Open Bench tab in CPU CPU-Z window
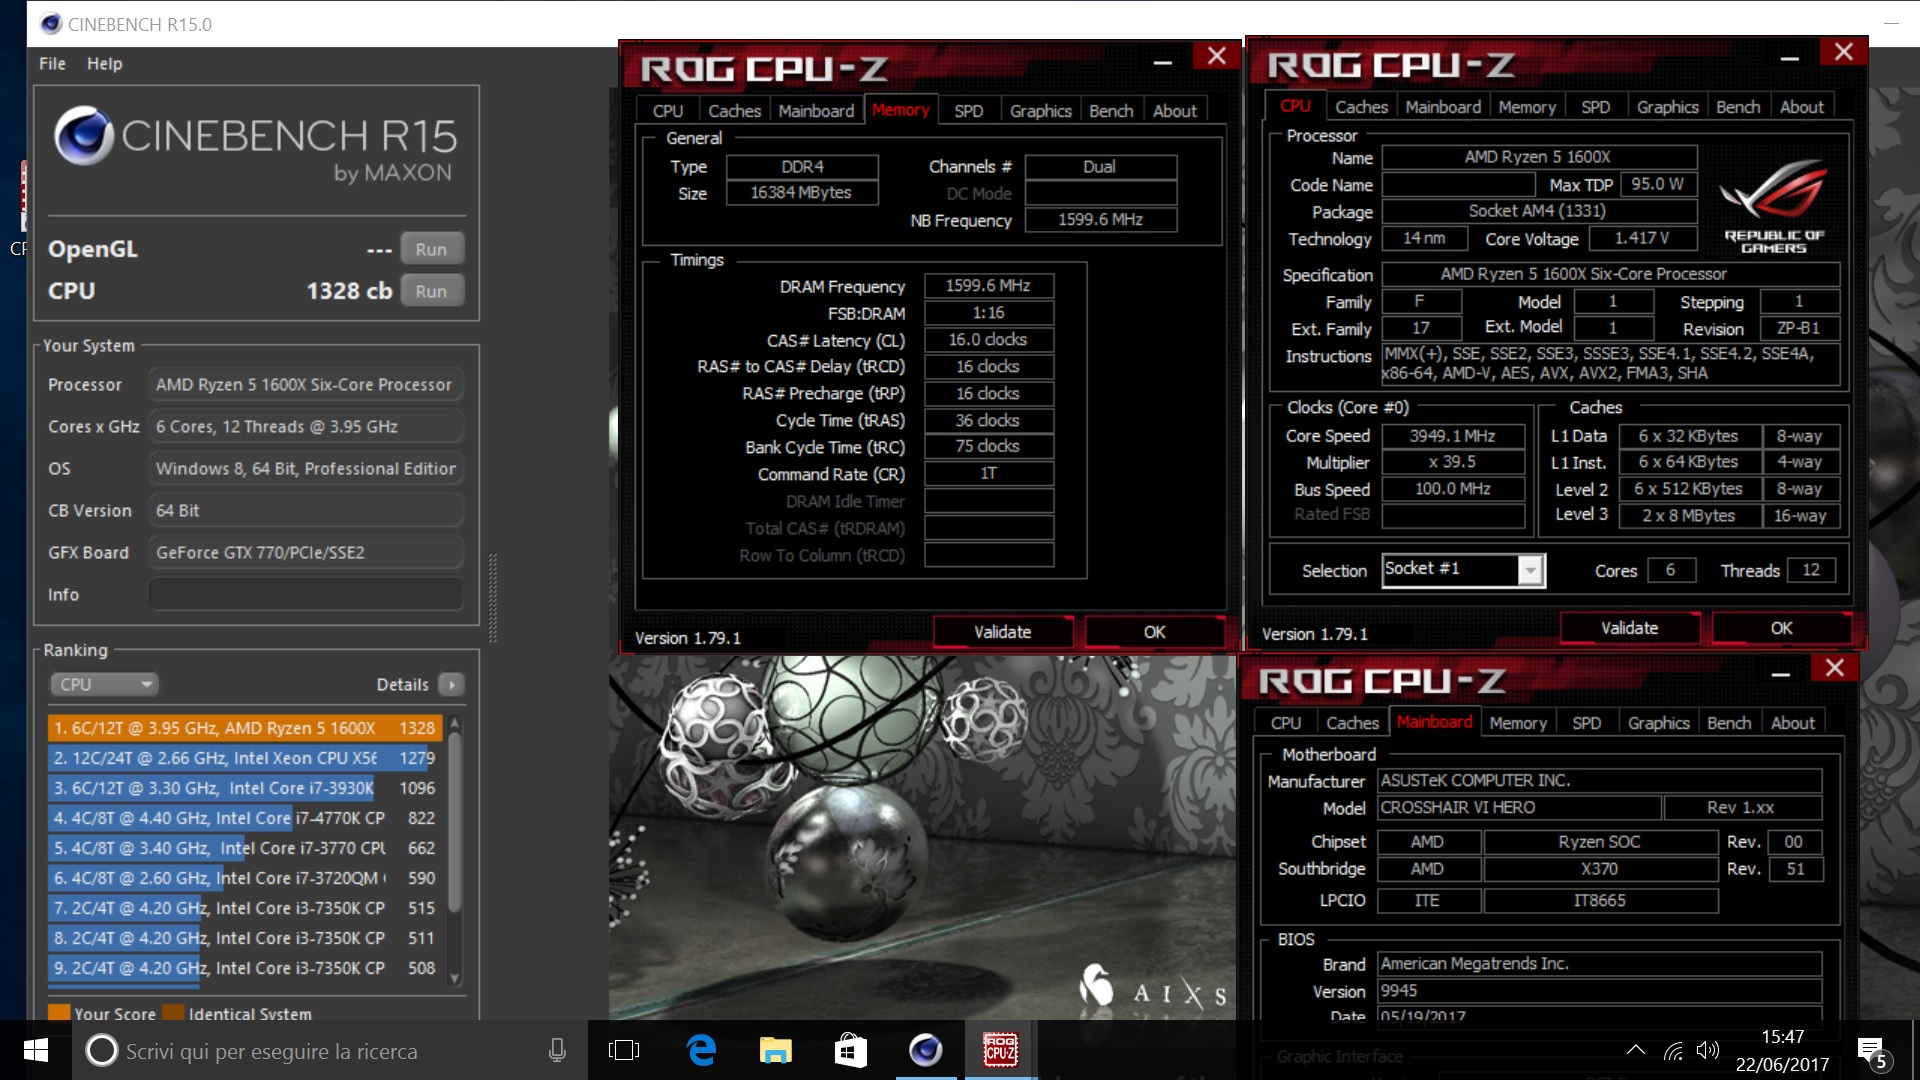The height and width of the screenshot is (1080, 1920). 1738,107
